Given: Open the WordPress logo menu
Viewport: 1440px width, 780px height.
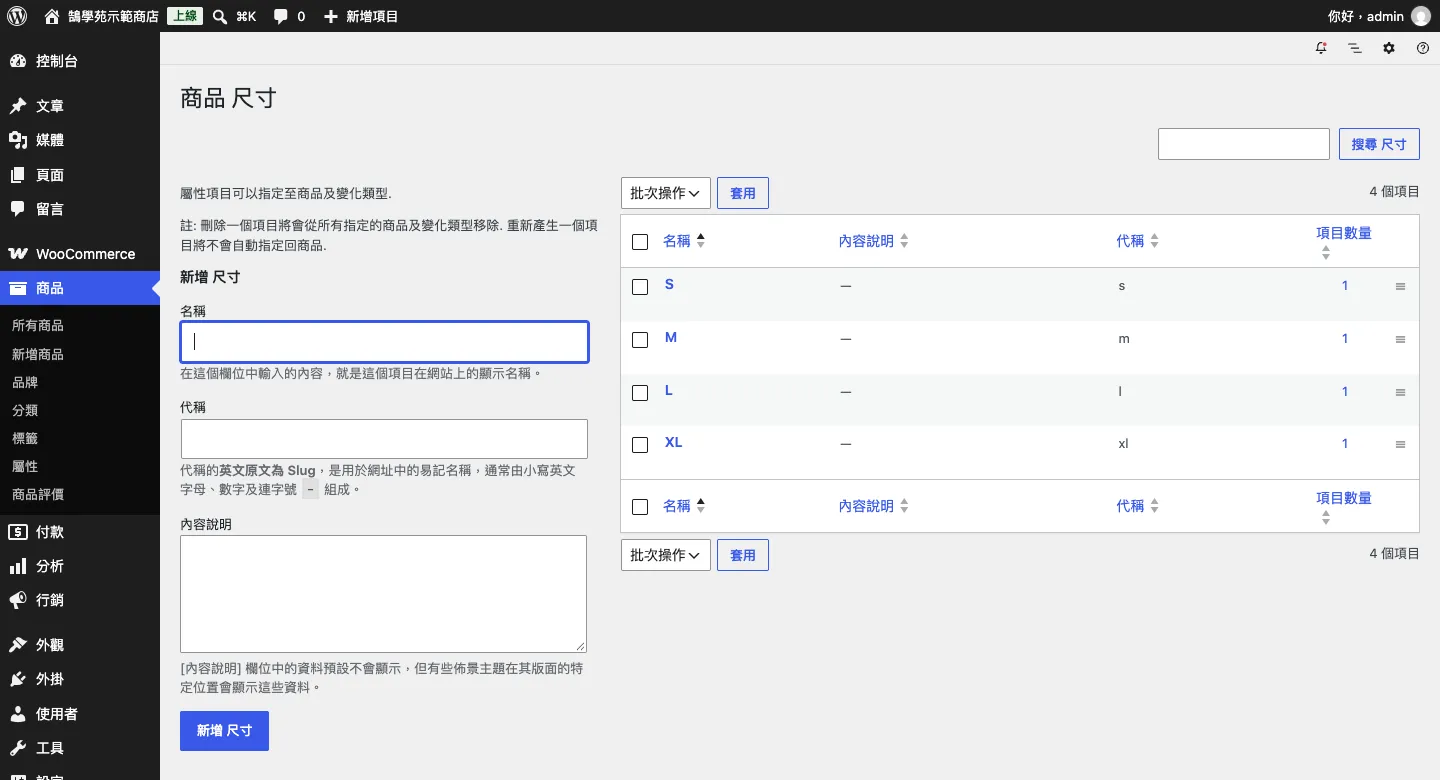Looking at the screenshot, I should 17,16.
